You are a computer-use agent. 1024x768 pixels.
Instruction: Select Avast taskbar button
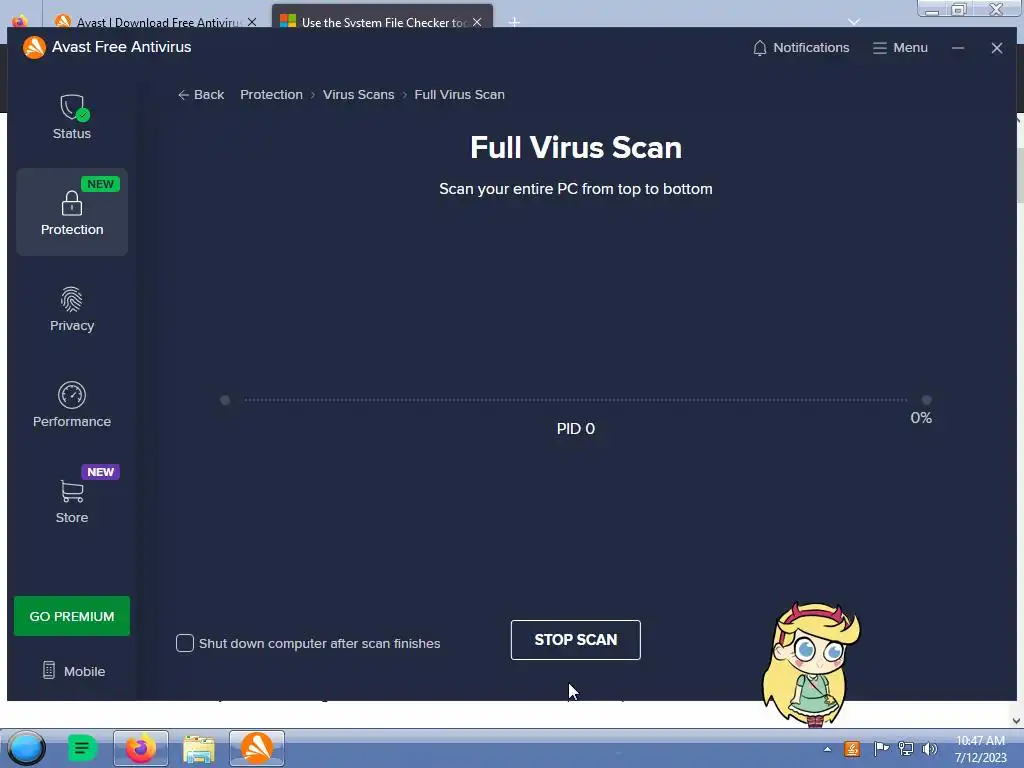[257, 748]
